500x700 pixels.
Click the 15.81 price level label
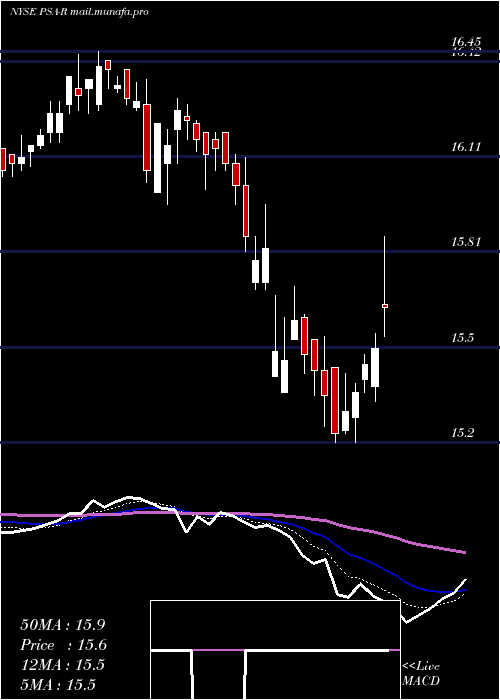pos(467,242)
